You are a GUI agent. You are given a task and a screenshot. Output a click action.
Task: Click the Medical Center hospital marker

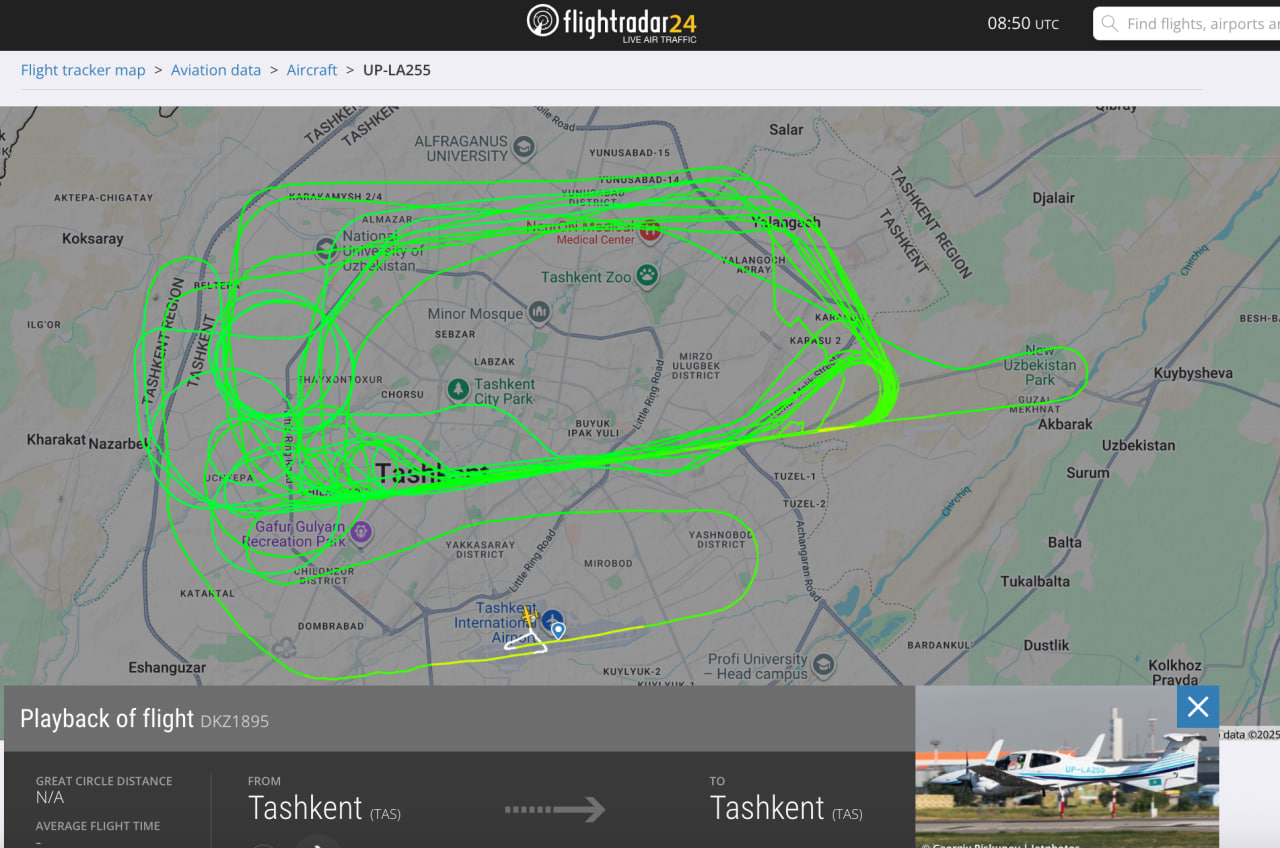[x=650, y=232]
